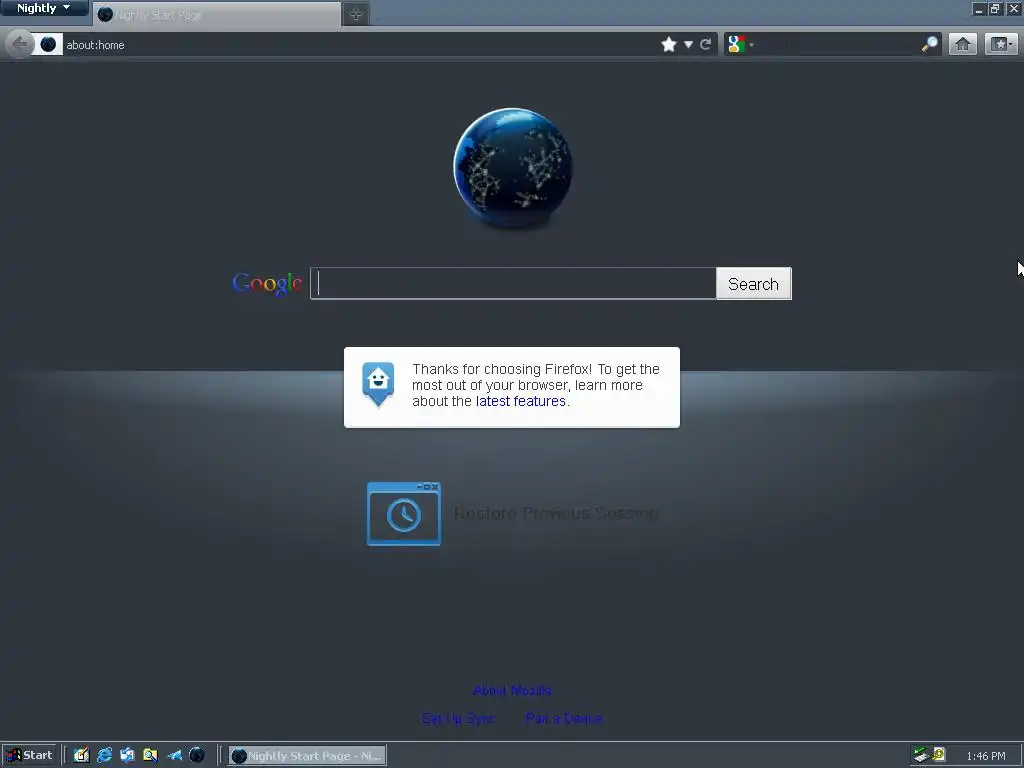Image resolution: width=1024 pixels, height=768 pixels.
Task: Open a new tab with plus button
Action: 356,14
